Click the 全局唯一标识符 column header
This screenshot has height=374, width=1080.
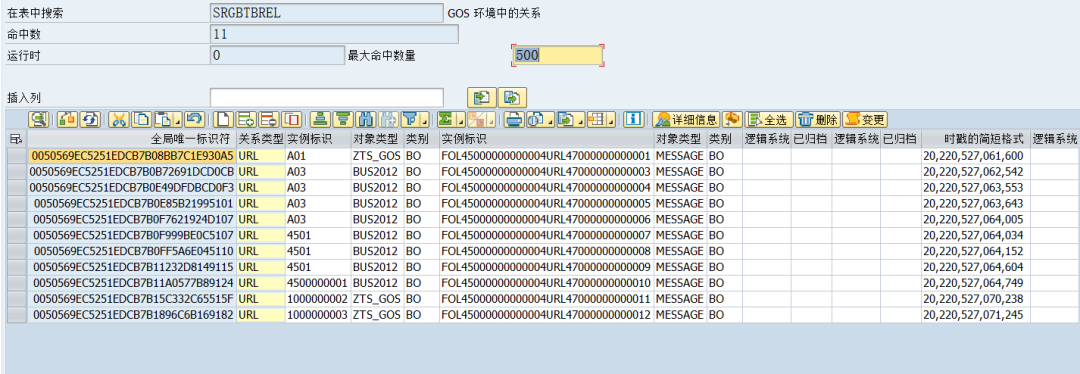[x=132, y=139]
